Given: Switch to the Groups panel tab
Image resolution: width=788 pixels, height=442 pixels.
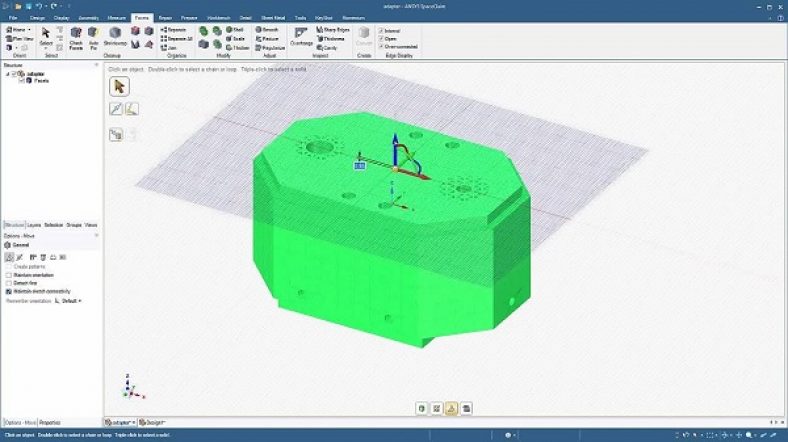Looking at the screenshot, I should coord(74,225).
